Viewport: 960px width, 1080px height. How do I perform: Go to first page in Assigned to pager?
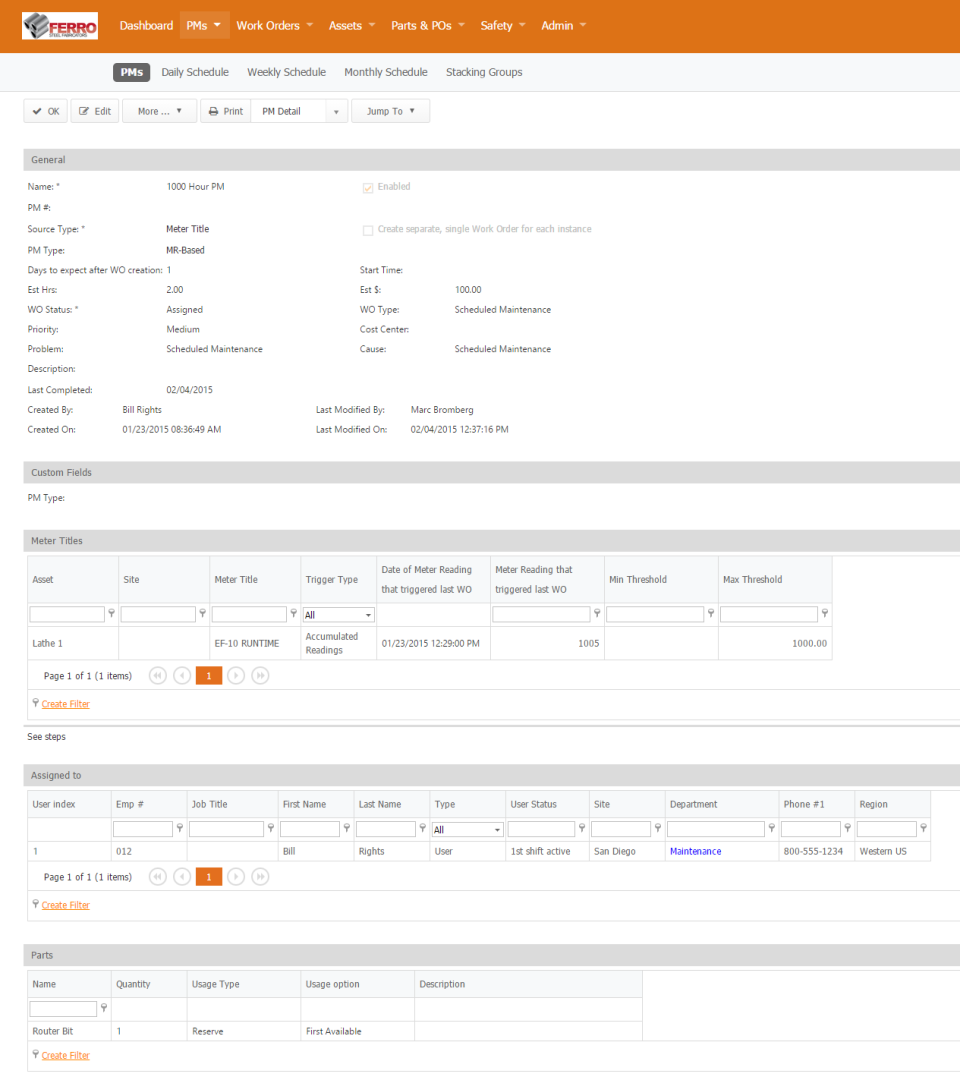158,877
